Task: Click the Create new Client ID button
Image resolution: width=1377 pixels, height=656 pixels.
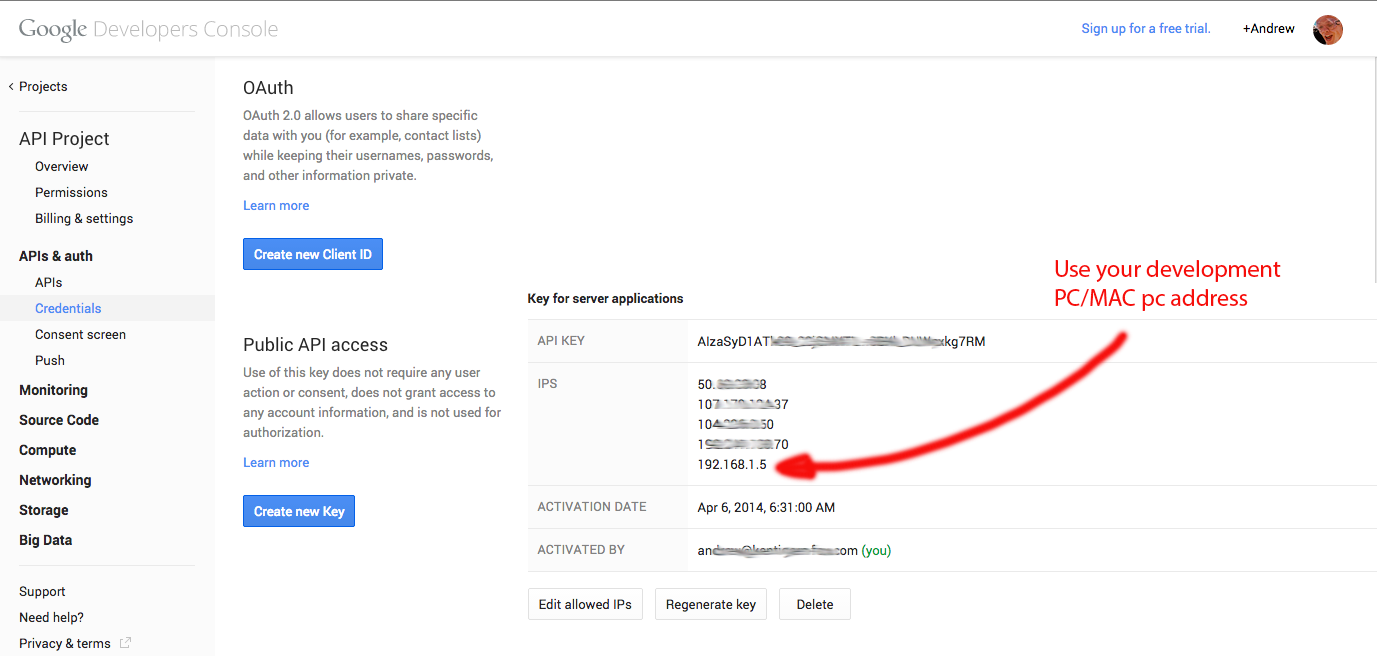Action: click(x=313, y=254)
